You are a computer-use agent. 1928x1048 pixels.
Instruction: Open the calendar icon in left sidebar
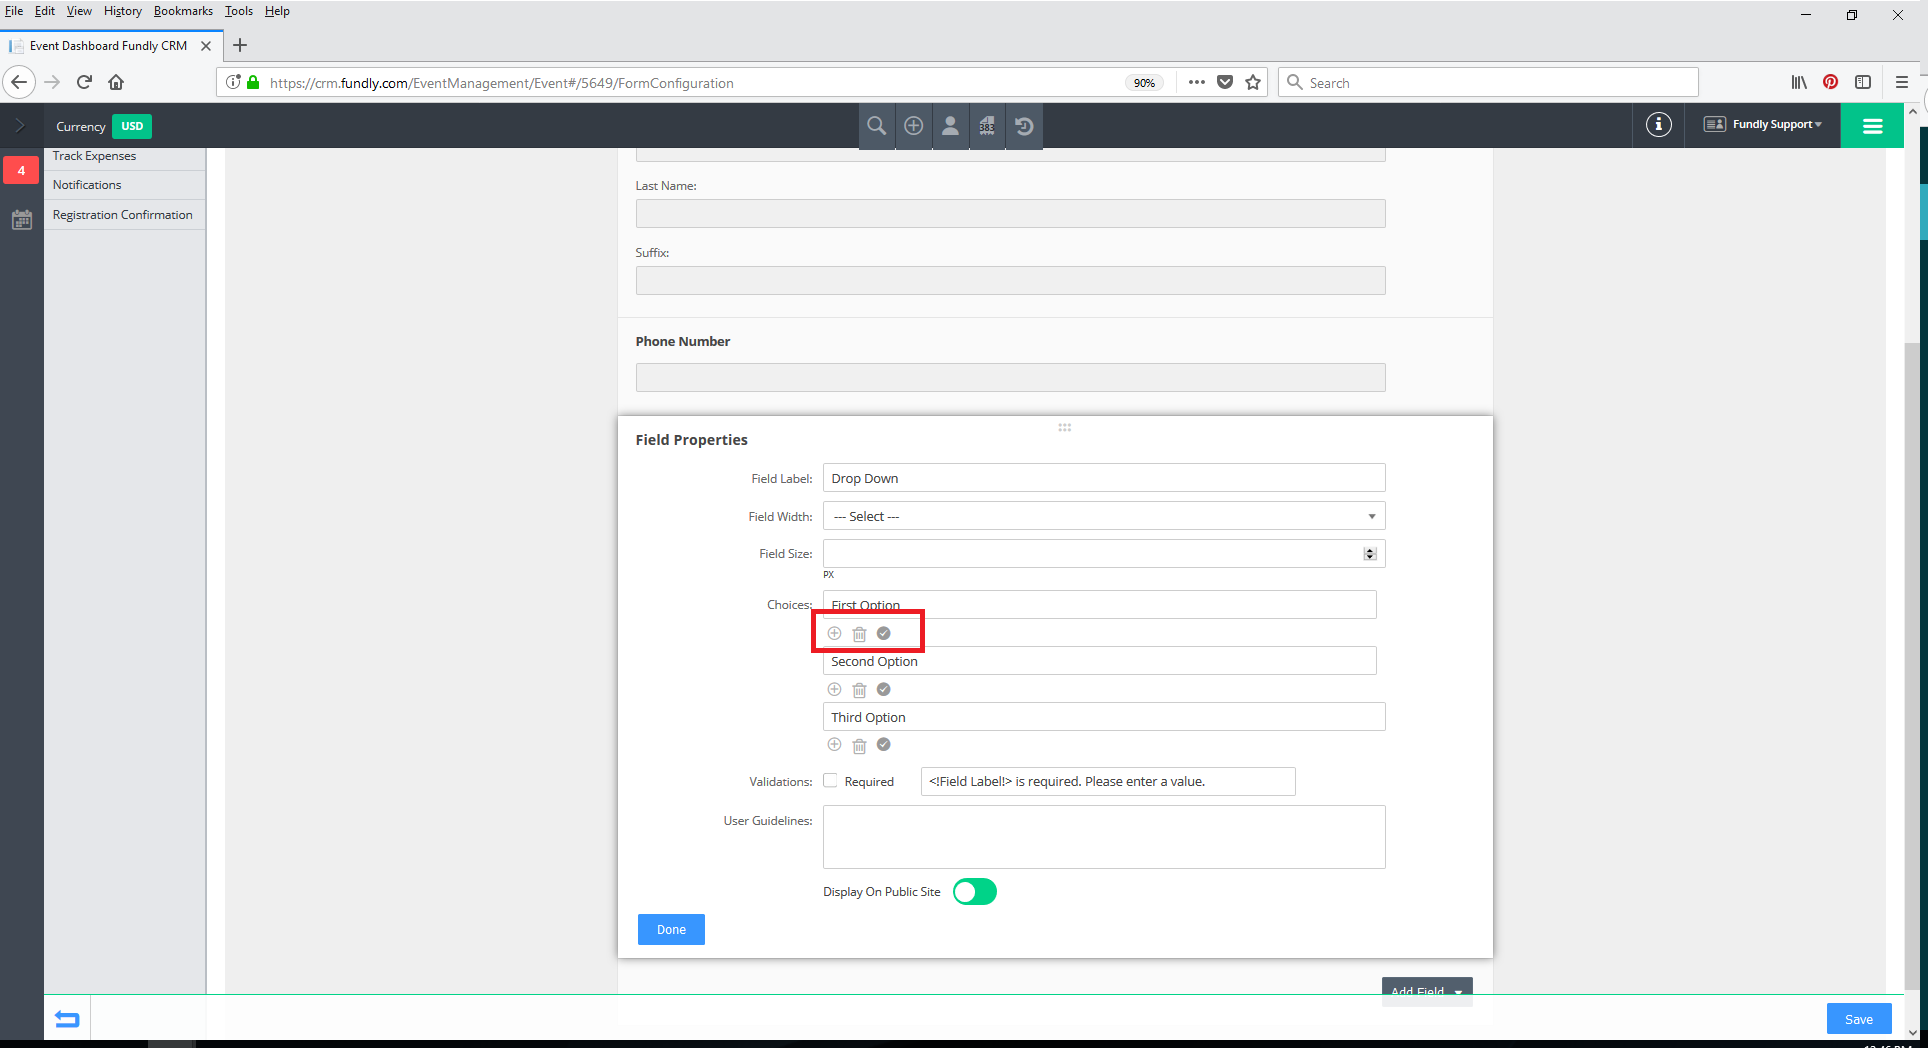22,220
